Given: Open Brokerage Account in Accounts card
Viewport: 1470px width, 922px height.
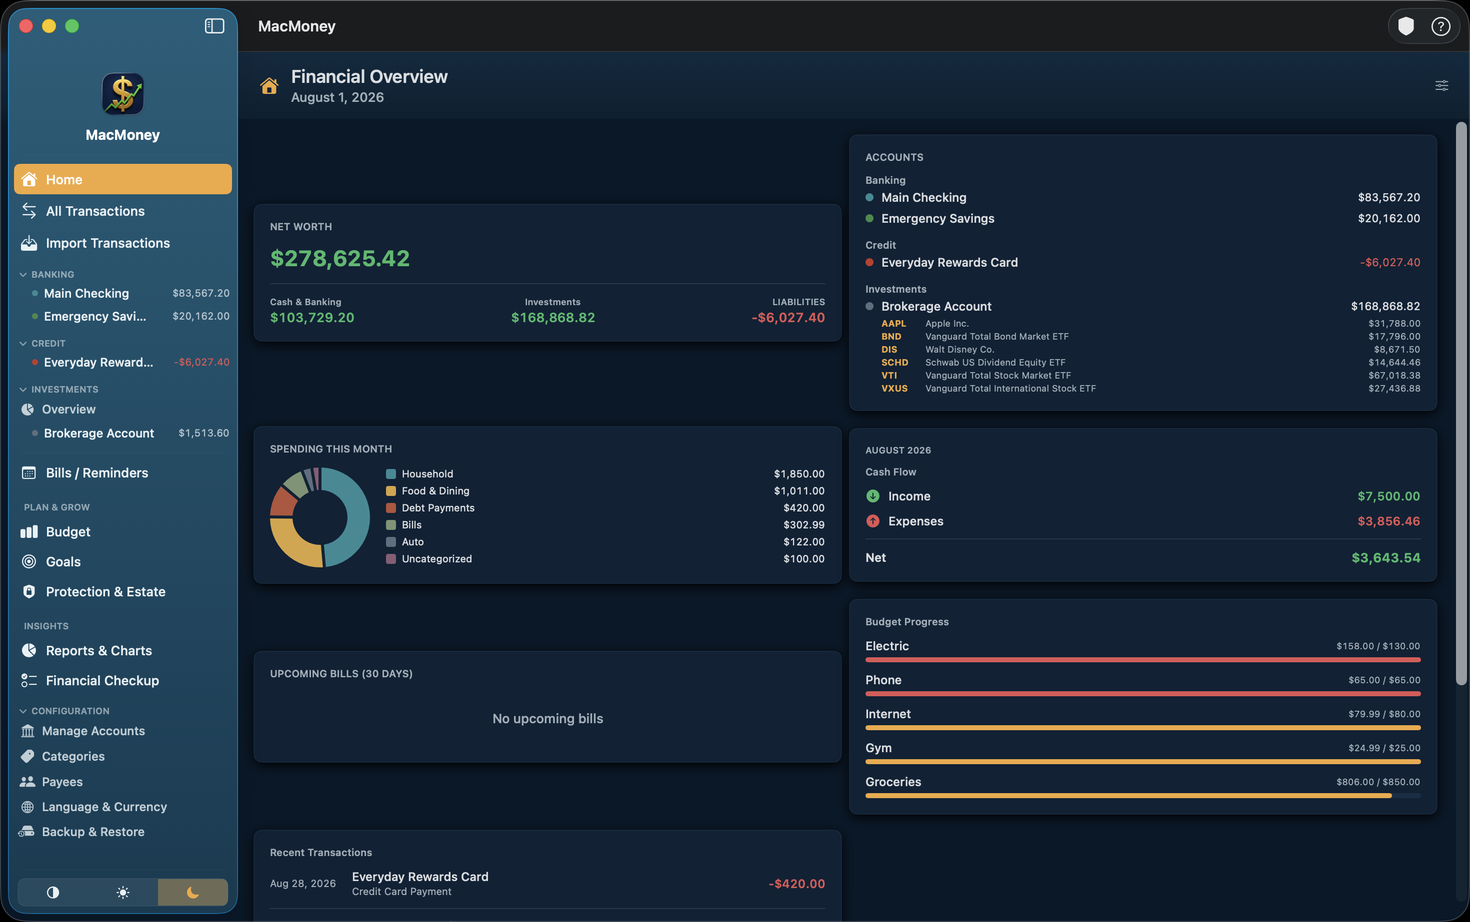Looking at the screenshot, I should [x=1142, y=307].
